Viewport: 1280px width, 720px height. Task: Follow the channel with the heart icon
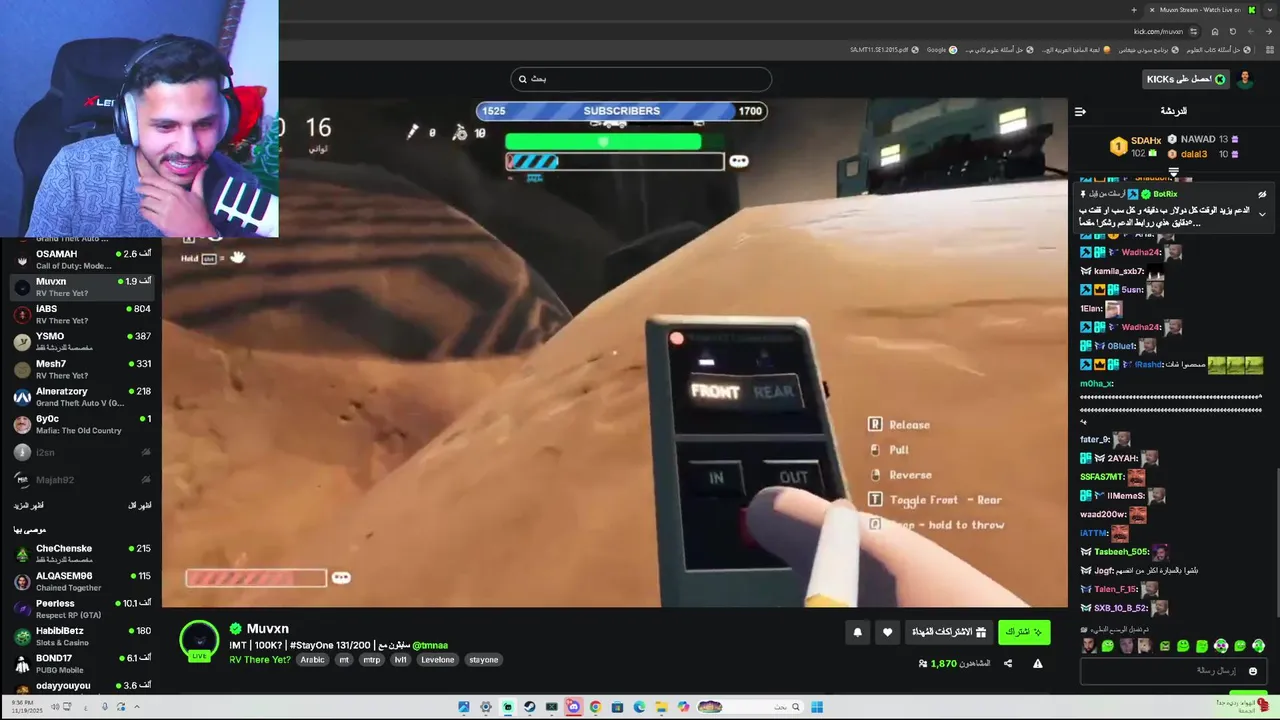[x=887, y=632]
